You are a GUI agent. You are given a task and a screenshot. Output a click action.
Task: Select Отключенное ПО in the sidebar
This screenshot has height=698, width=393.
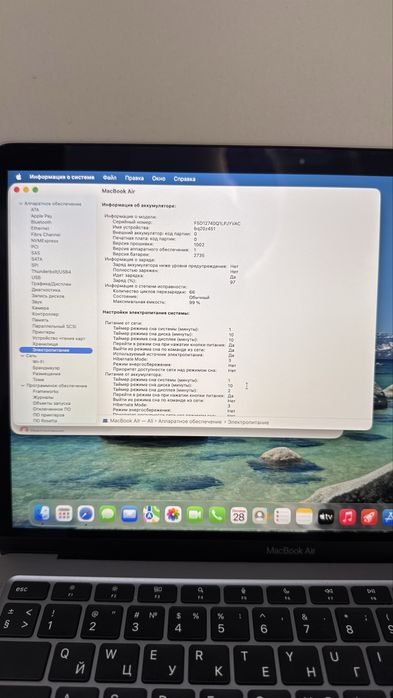click(x=52, y=409)
